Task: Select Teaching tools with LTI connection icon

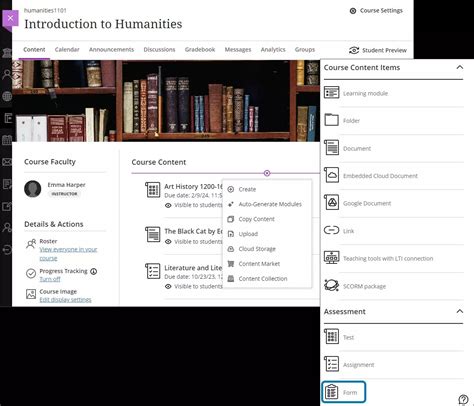Action: (331, 258)
